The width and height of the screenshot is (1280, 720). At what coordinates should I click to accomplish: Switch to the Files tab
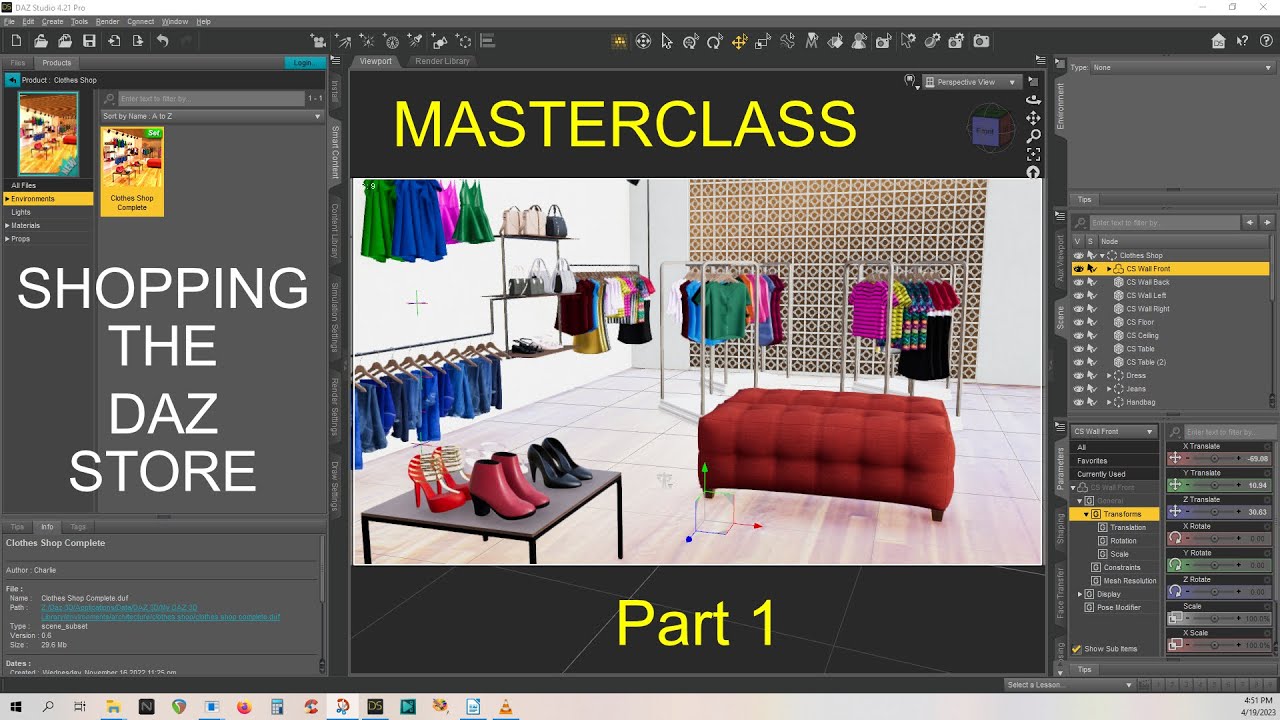pyautogui.click(x=17, y=63)
